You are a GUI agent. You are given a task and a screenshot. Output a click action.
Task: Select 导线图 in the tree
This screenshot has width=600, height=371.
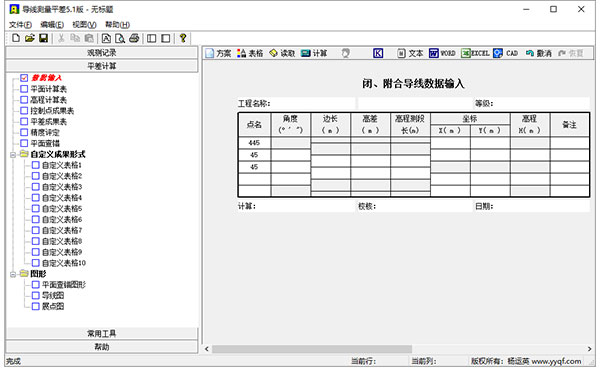click(53, 296)
